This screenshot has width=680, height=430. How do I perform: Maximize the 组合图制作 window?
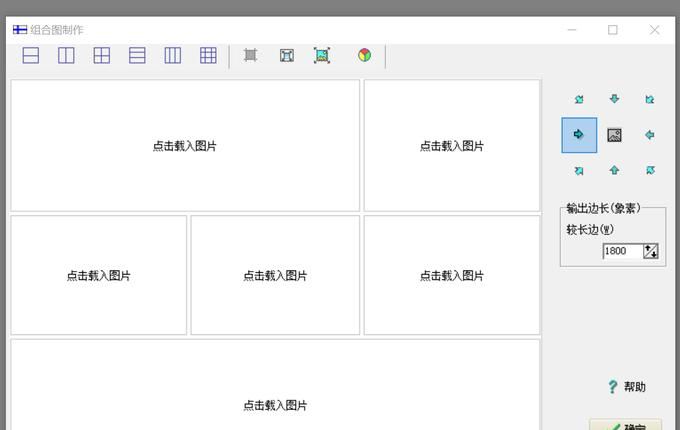(613, 30)
